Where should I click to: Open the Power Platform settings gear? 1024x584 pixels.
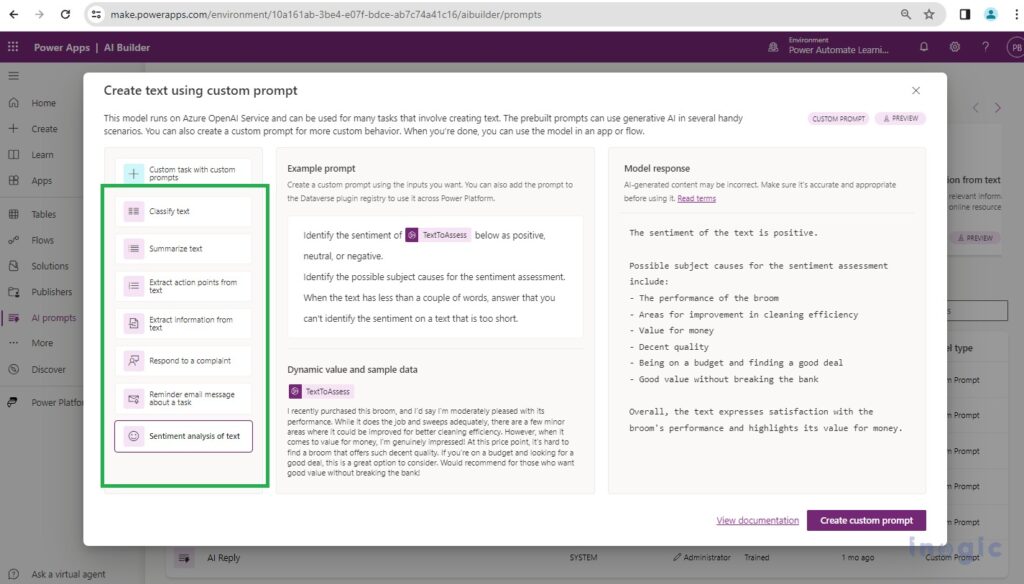[954, 47]
